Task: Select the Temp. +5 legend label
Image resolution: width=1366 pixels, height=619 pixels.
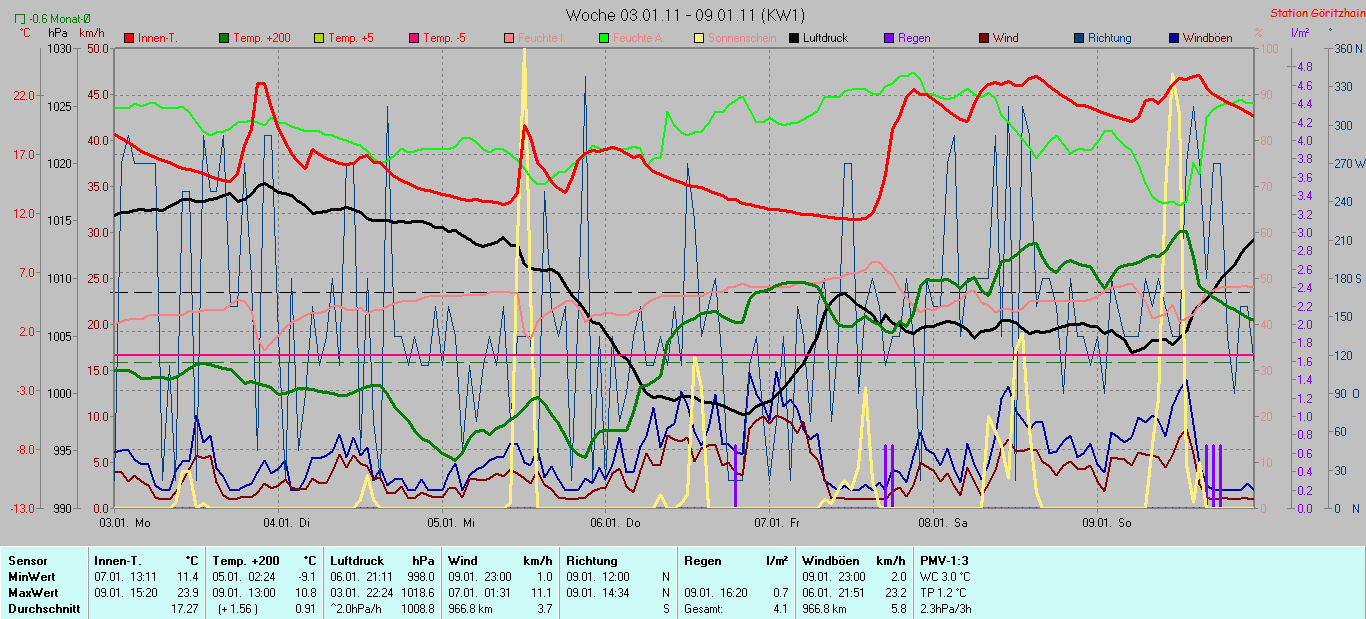Action: [x=351, y=38]
